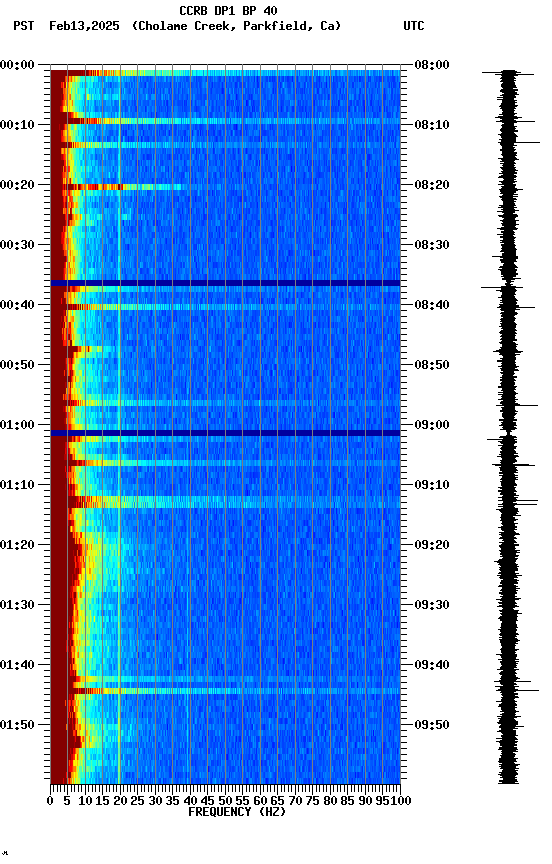Click the 01:30 PST time label
The width and height of the screenshot is (552, 864).
pyautogui.click(x=17, y=605)
